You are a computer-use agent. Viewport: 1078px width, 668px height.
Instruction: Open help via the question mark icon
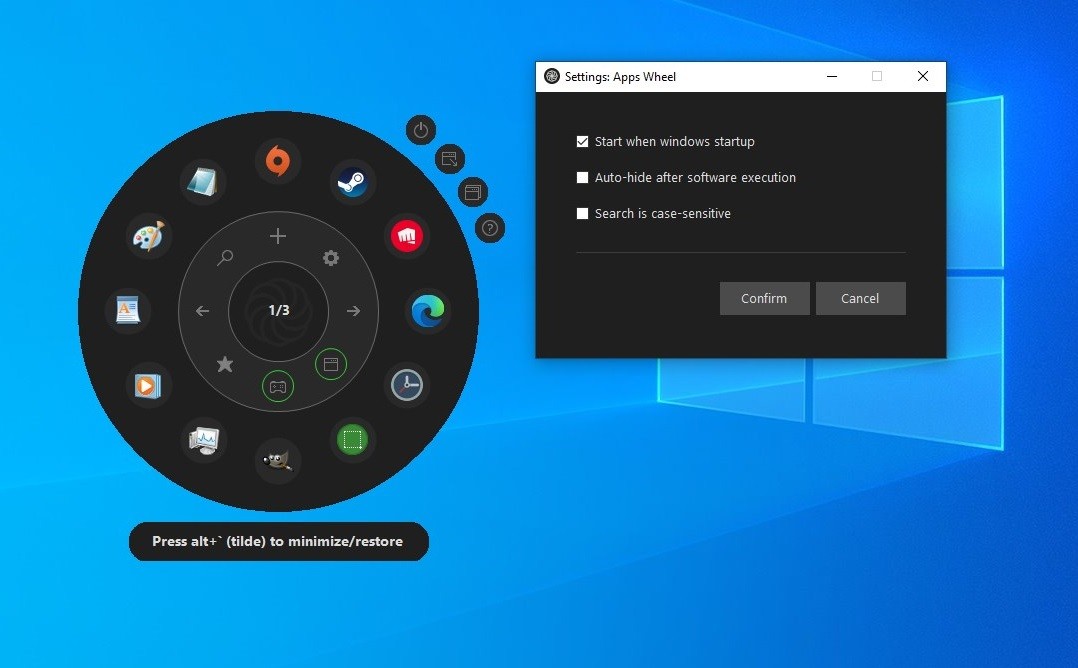coord(489,228)
